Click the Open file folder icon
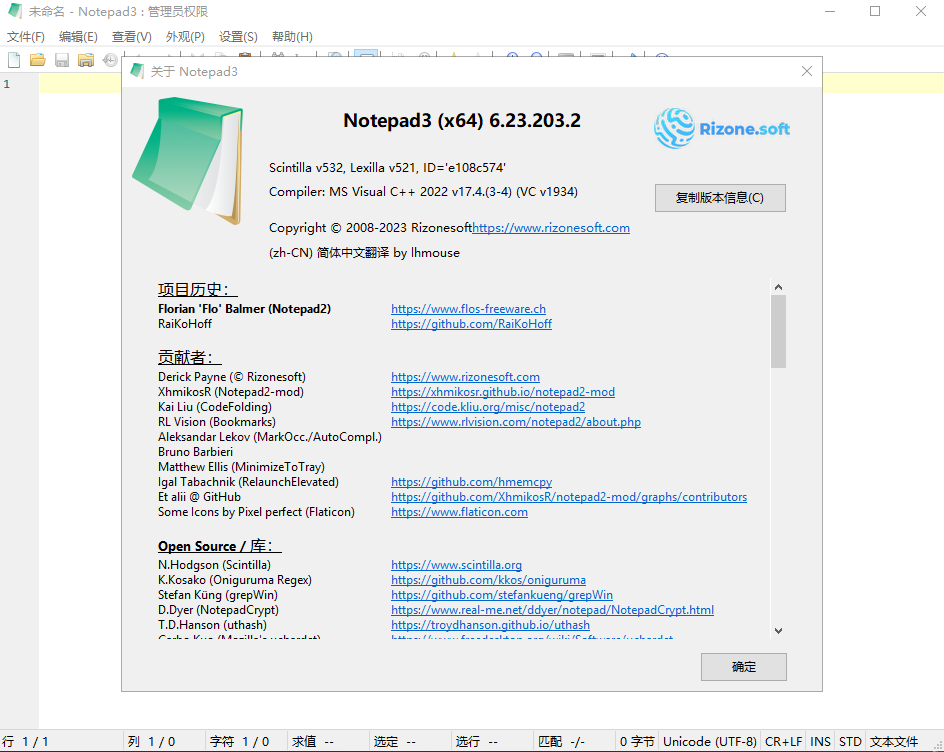The image size is (944, 752). click(38, 60)
